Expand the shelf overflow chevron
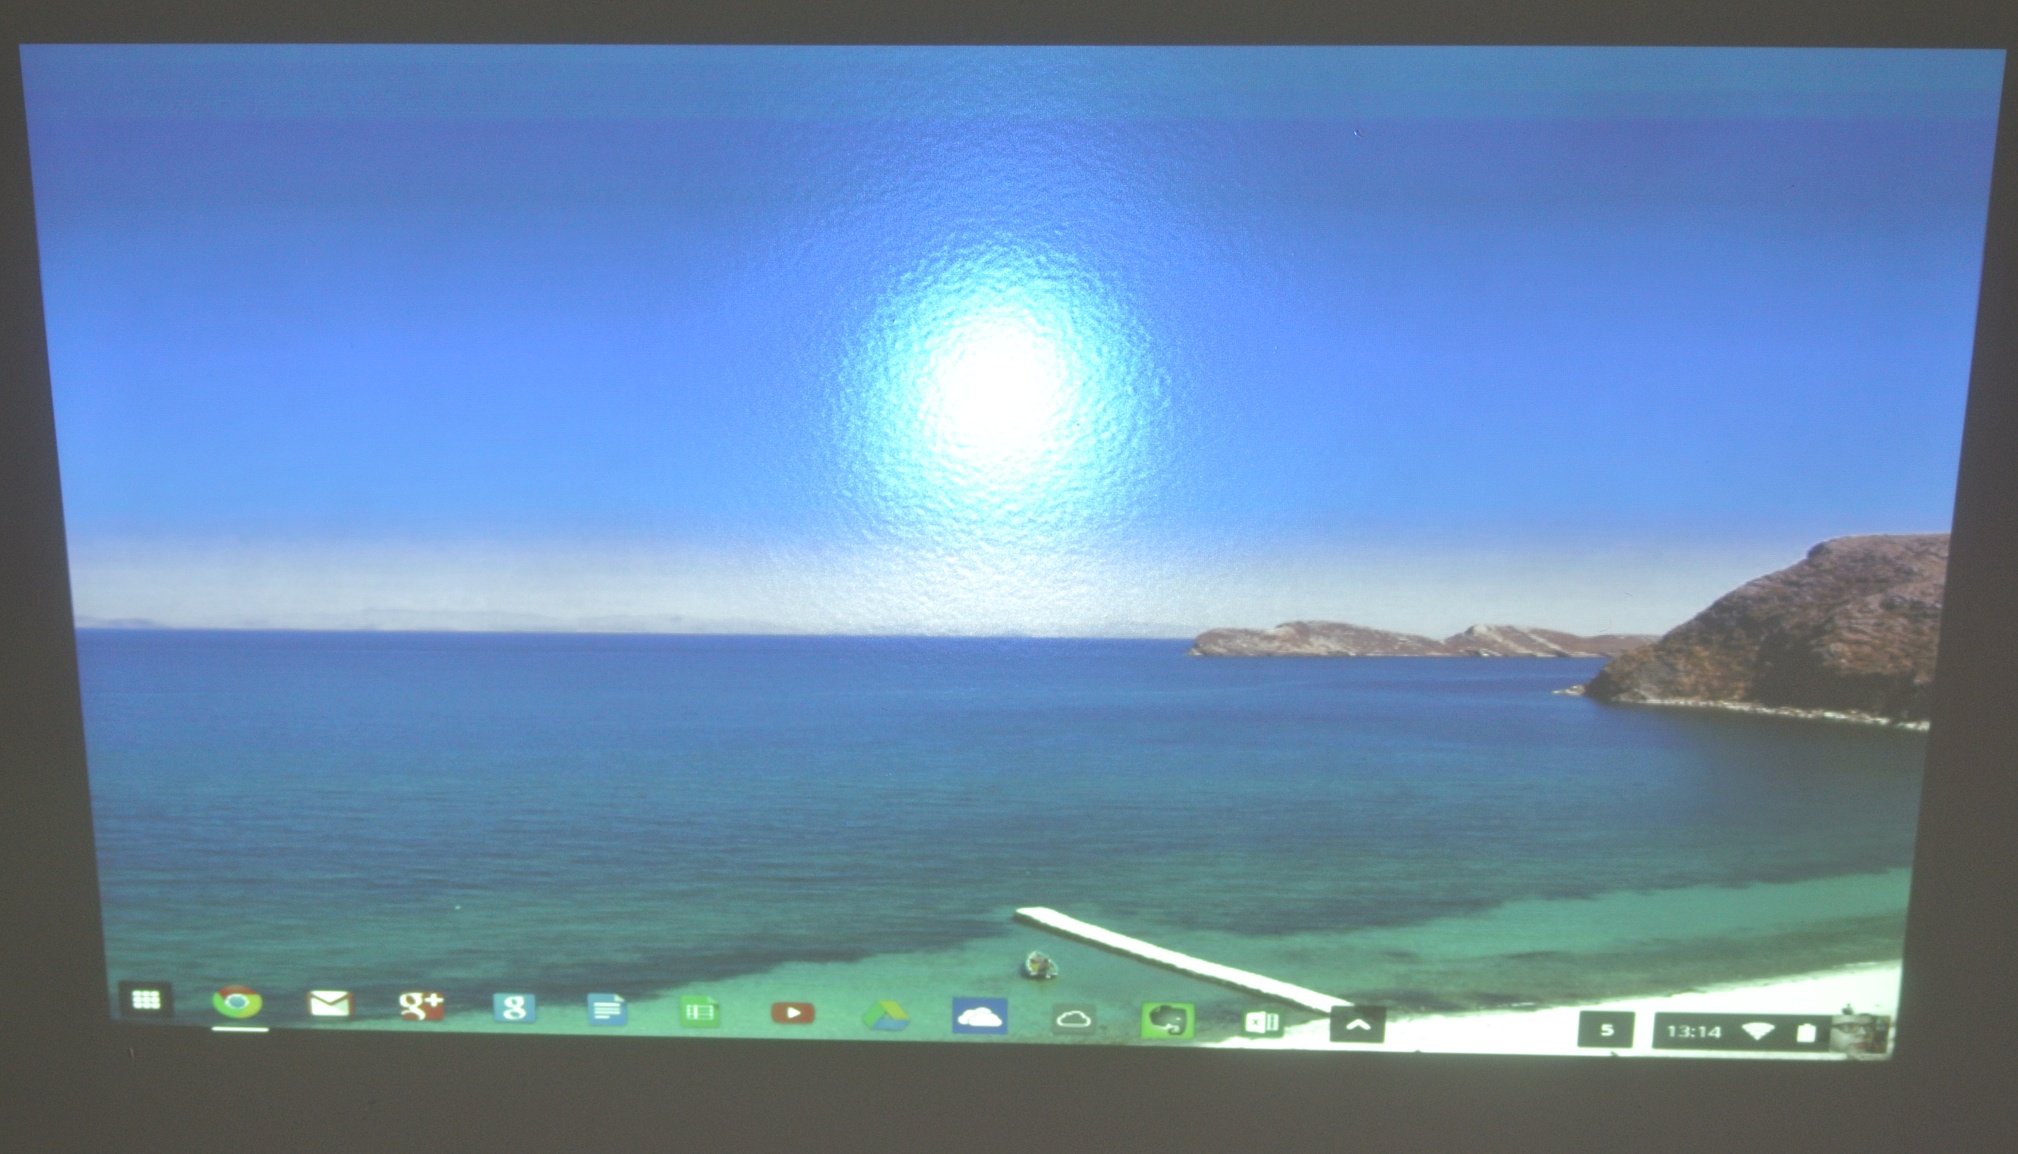2018x1154 pixels. [1357, 1025]
